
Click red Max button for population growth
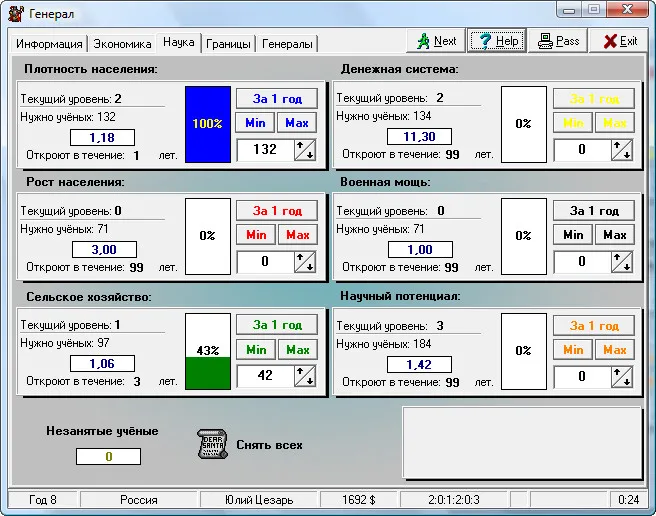click(x=297, y=235)
